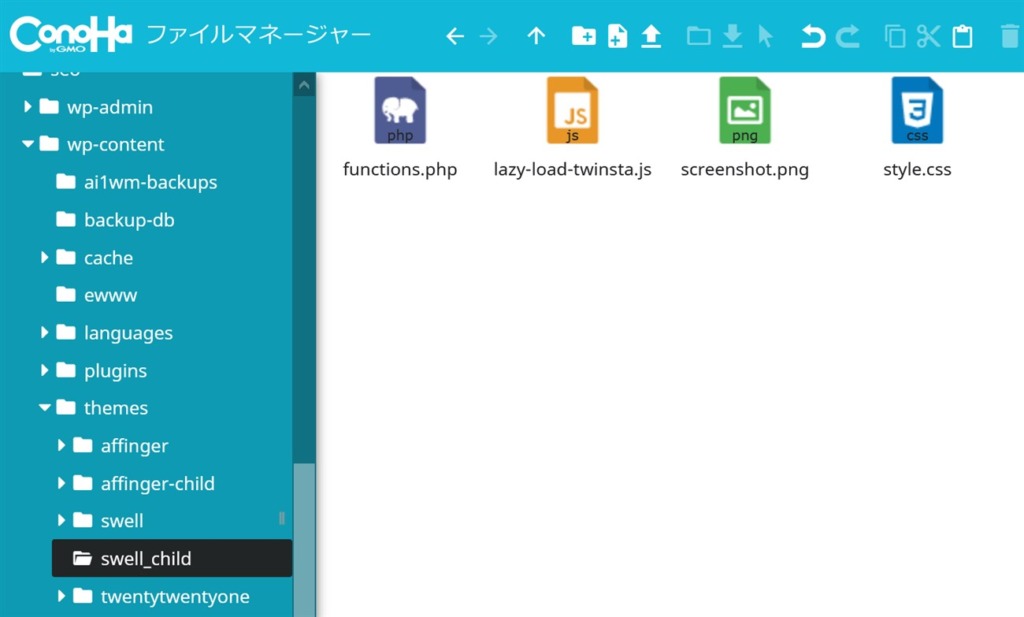
Task: Expand the twentytwentyone folder arrow
Action: [61, 595]
